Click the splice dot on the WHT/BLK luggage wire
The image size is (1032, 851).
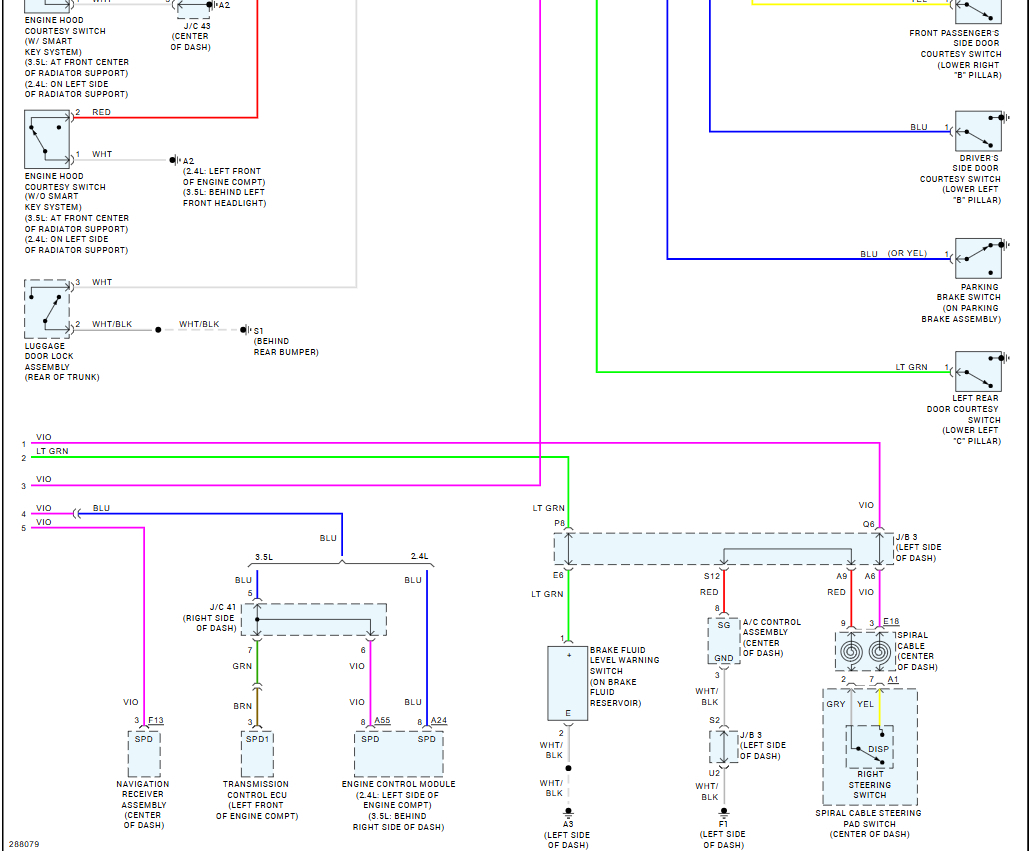pyautogui.click(x=158, y=330)
